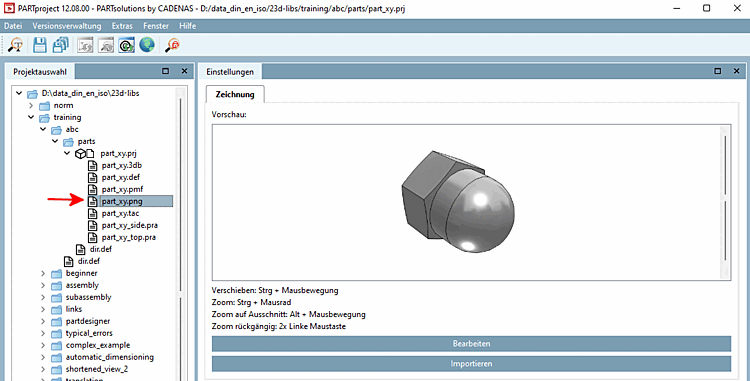Expand the beginner folder node
This screenshot has width=750, height=381.
tap(43, 273)
